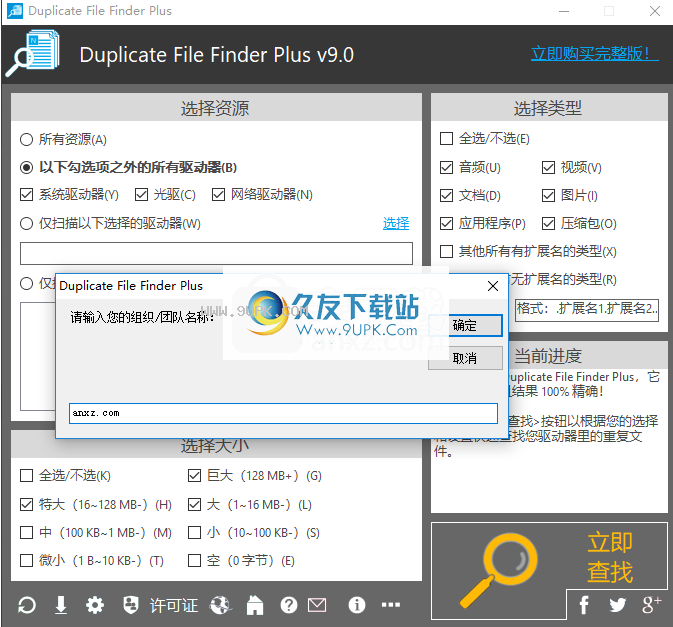
Task: Click the extension format input field
Action: 587,309
